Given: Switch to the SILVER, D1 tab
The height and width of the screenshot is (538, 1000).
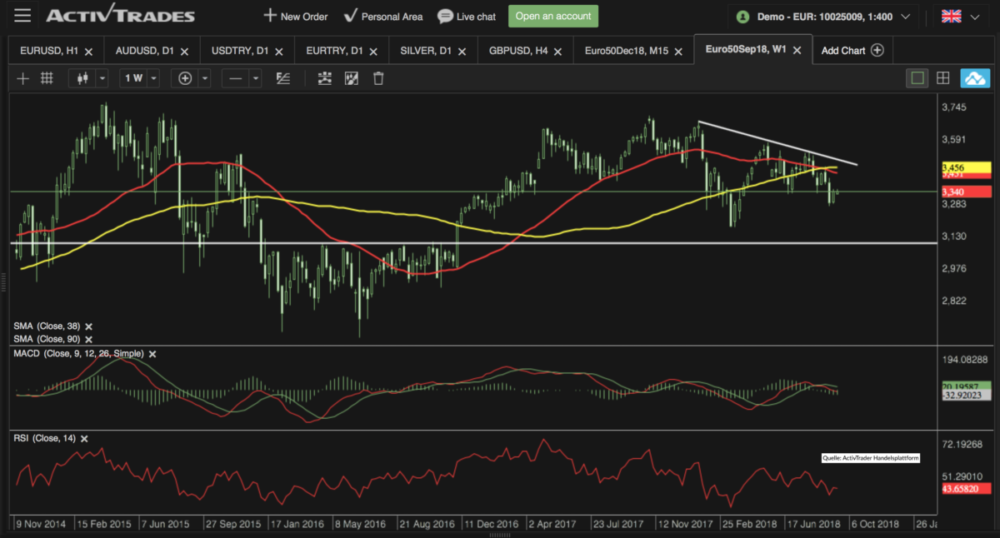Looking at the screenshot, I should click(425, 50).
